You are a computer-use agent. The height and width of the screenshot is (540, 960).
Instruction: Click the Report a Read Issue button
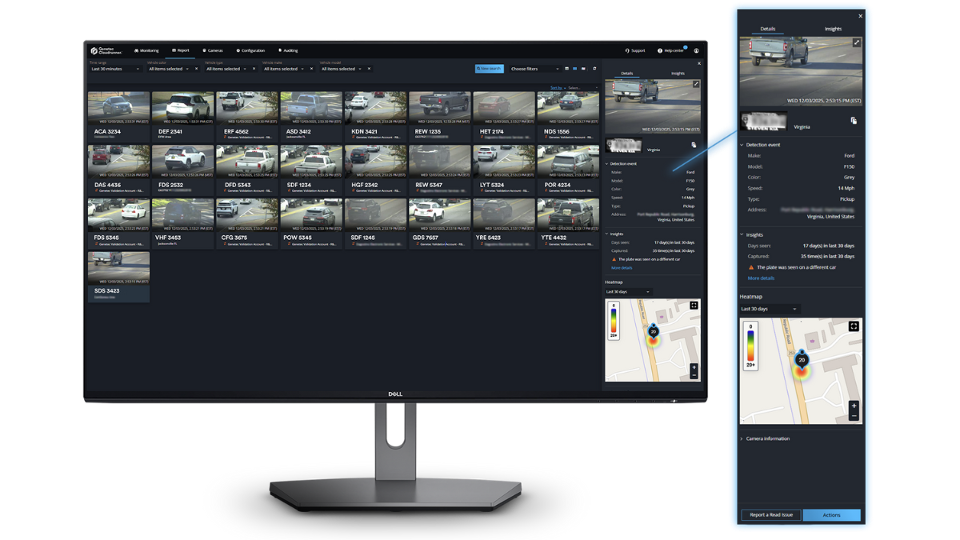(770, 515)
